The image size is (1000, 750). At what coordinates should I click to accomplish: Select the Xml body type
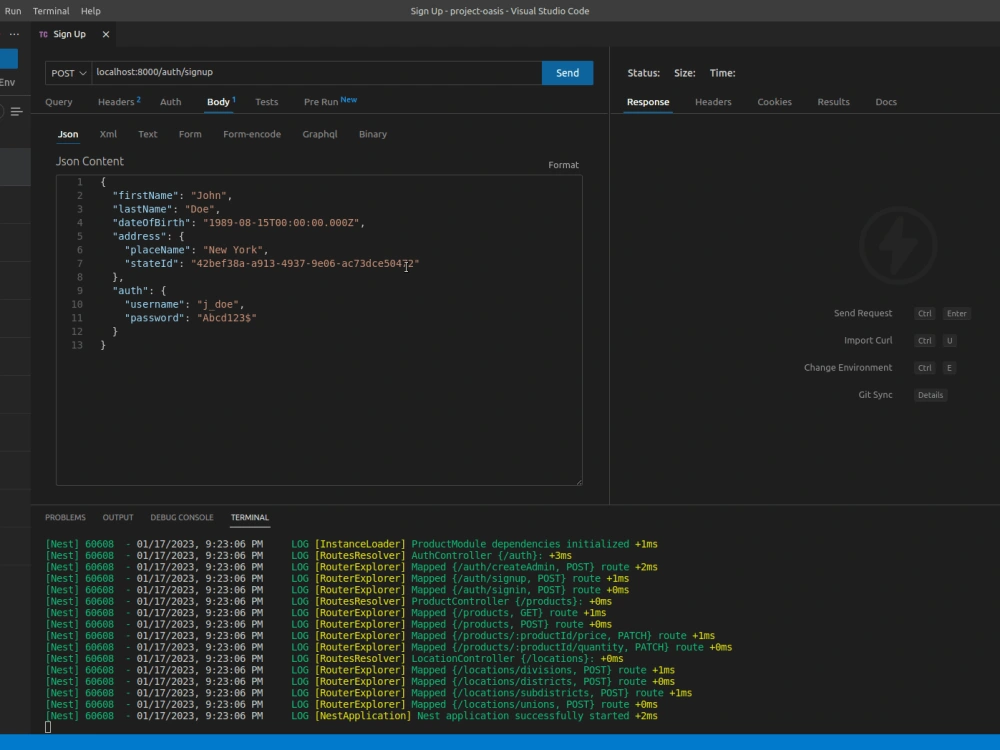pyautogui.click(x=108, y=135)
